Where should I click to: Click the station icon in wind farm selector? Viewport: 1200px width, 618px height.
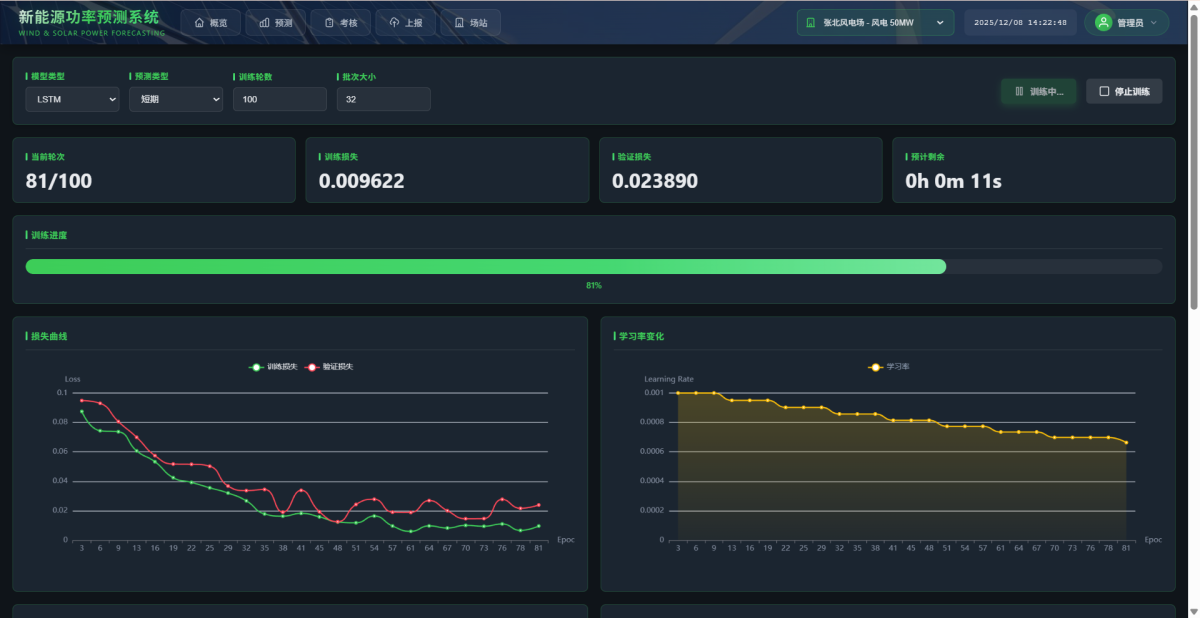click(x=811, y=22)
